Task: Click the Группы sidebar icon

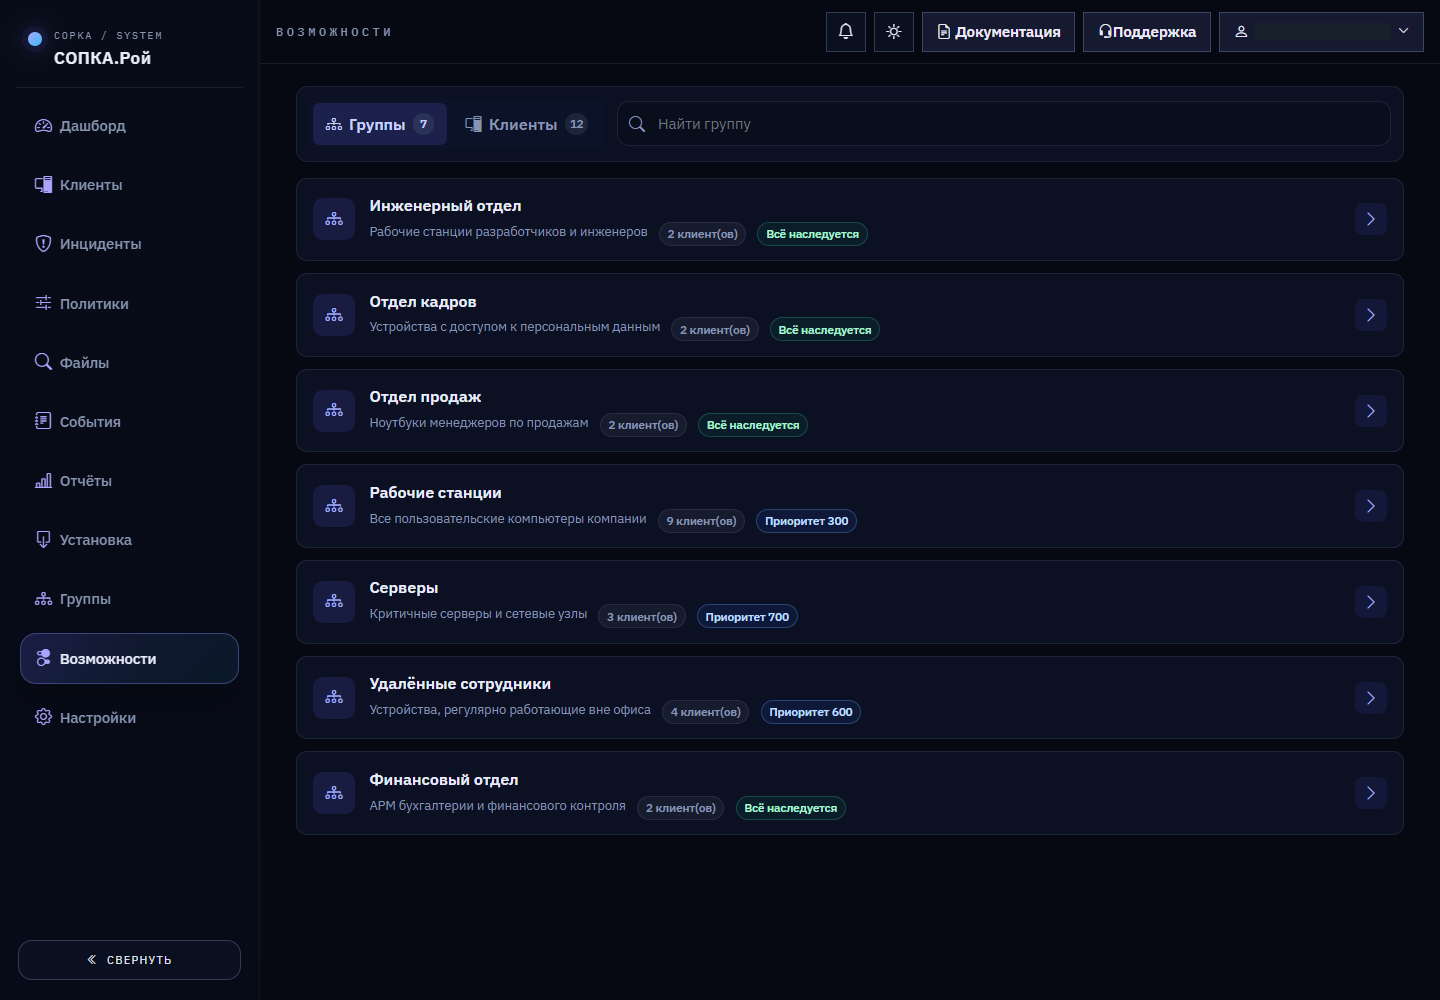Action: [43, 599]
